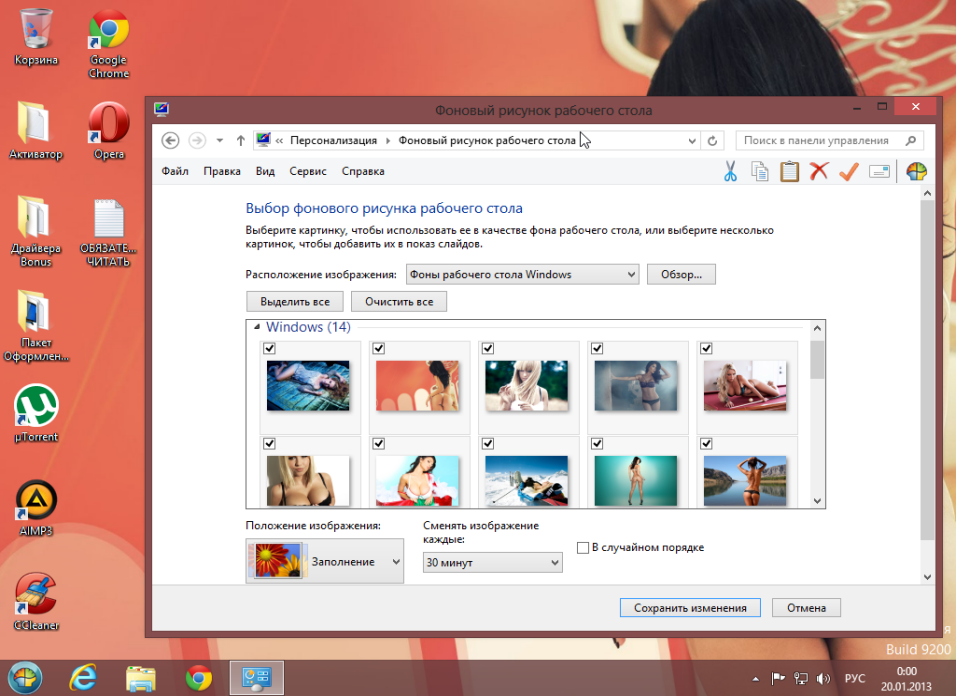Open recent locations arrow next to Forward

click(219, 141)
